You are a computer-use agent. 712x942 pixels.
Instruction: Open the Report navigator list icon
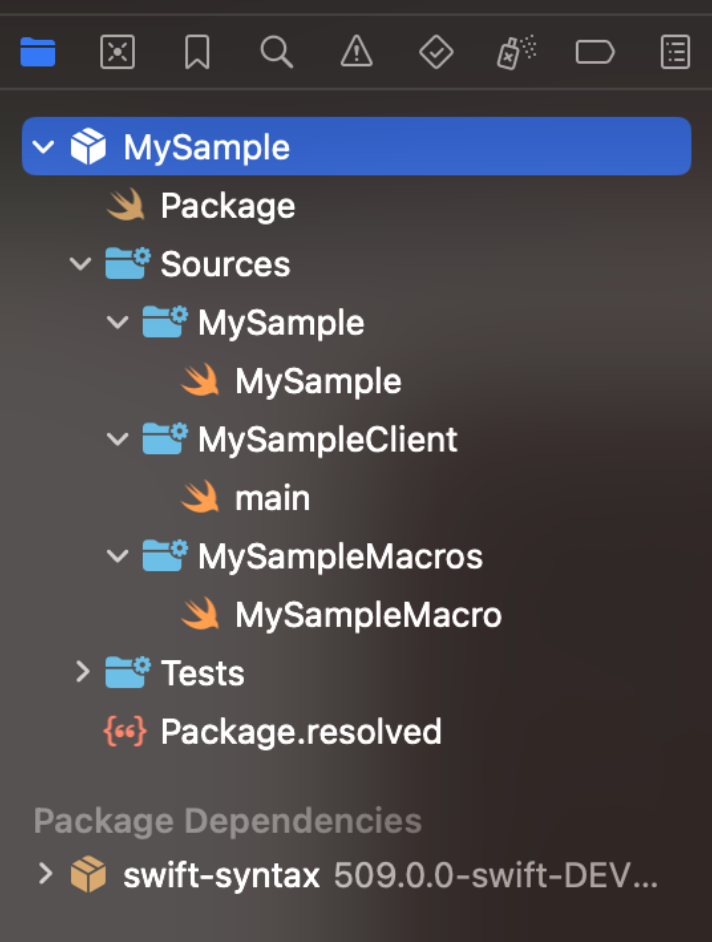675,52
